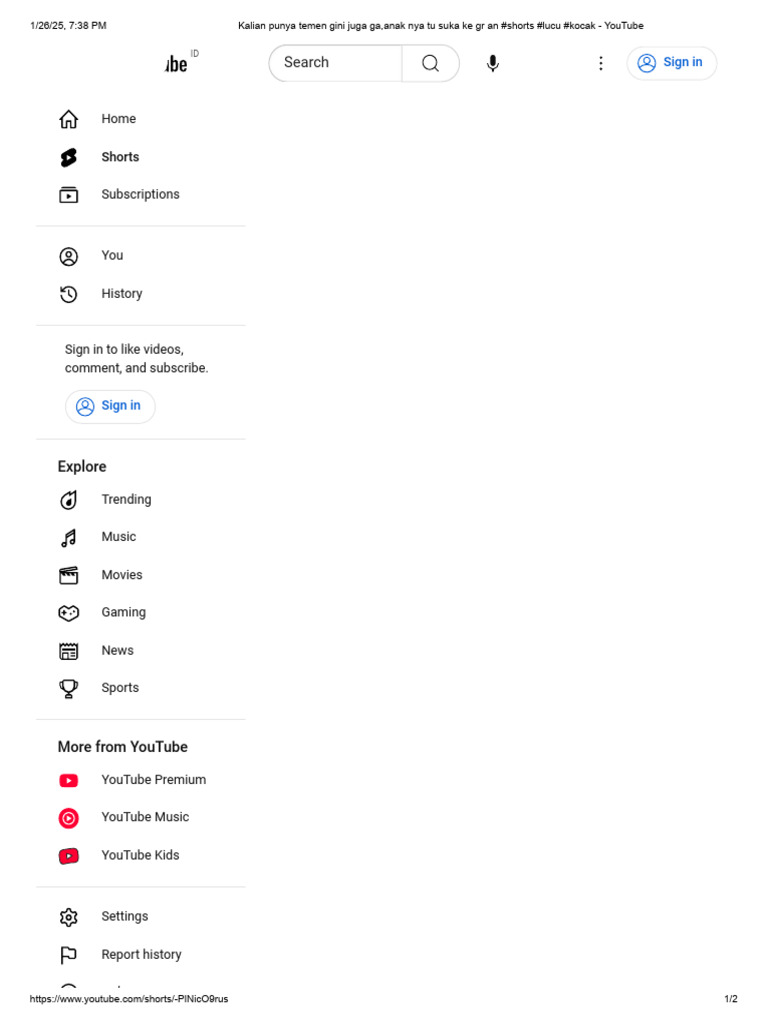Open the History clock icon

(x=69, y=294)
